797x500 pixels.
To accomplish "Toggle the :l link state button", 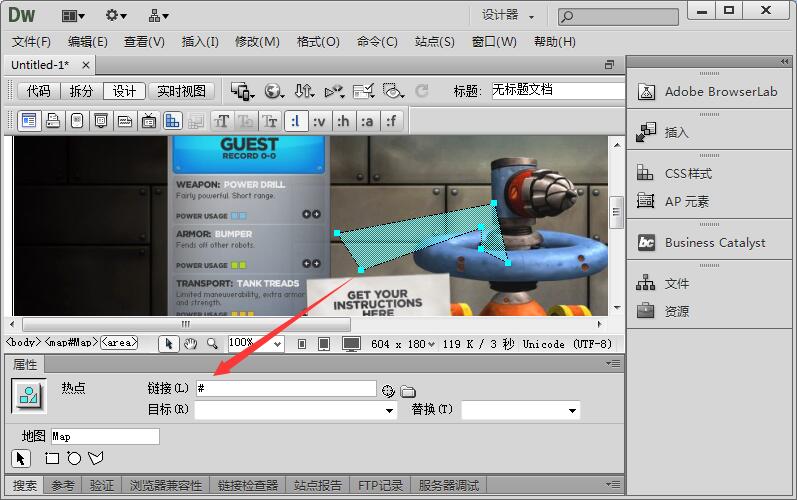I will (x=296, y=121).
